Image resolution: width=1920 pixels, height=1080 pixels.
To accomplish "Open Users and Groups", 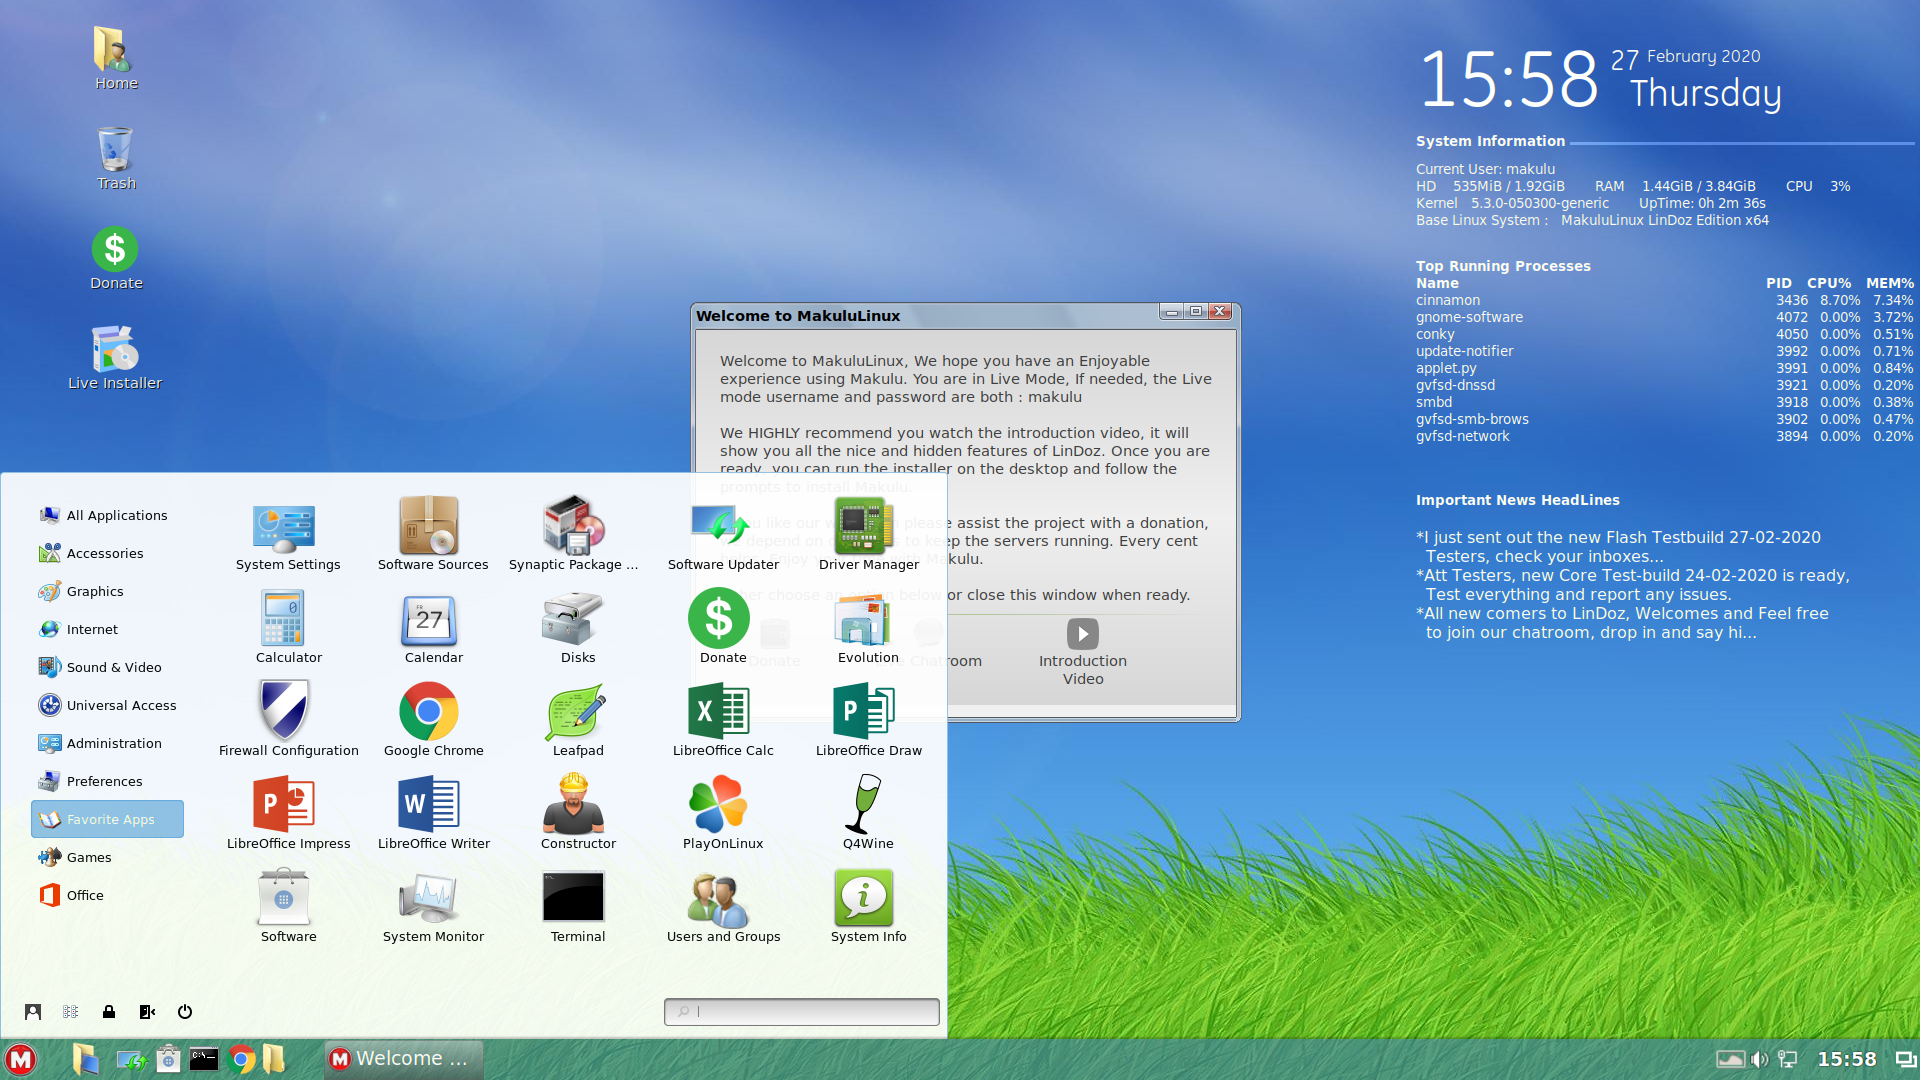I will [723, 906].
